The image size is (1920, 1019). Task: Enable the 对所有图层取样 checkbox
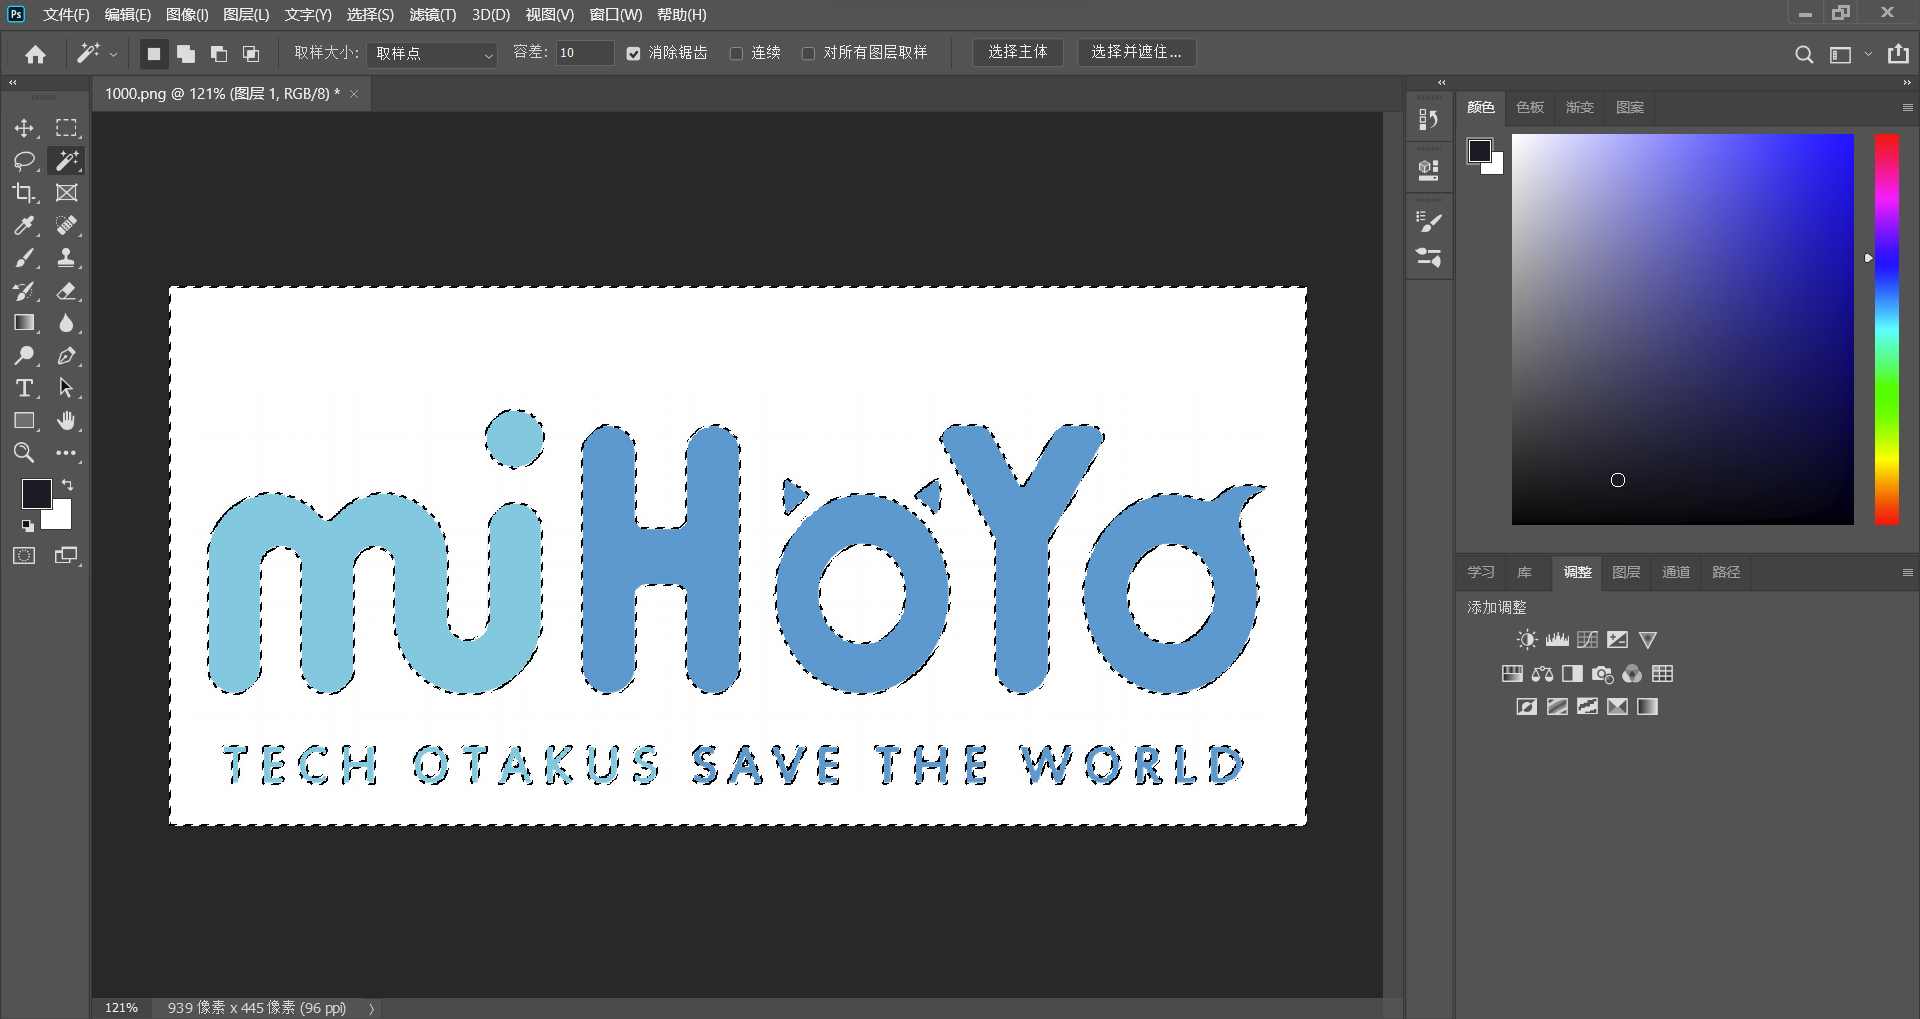(809, 54)
